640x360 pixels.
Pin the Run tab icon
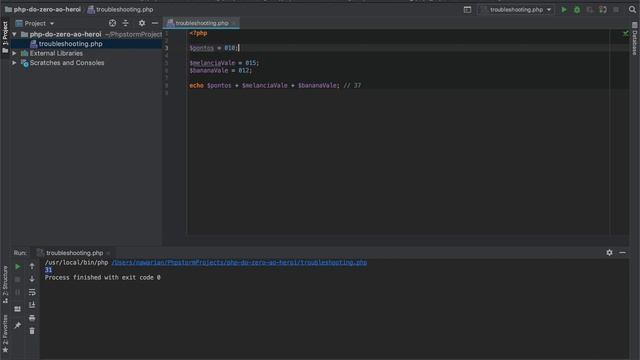tap(18, 325)
